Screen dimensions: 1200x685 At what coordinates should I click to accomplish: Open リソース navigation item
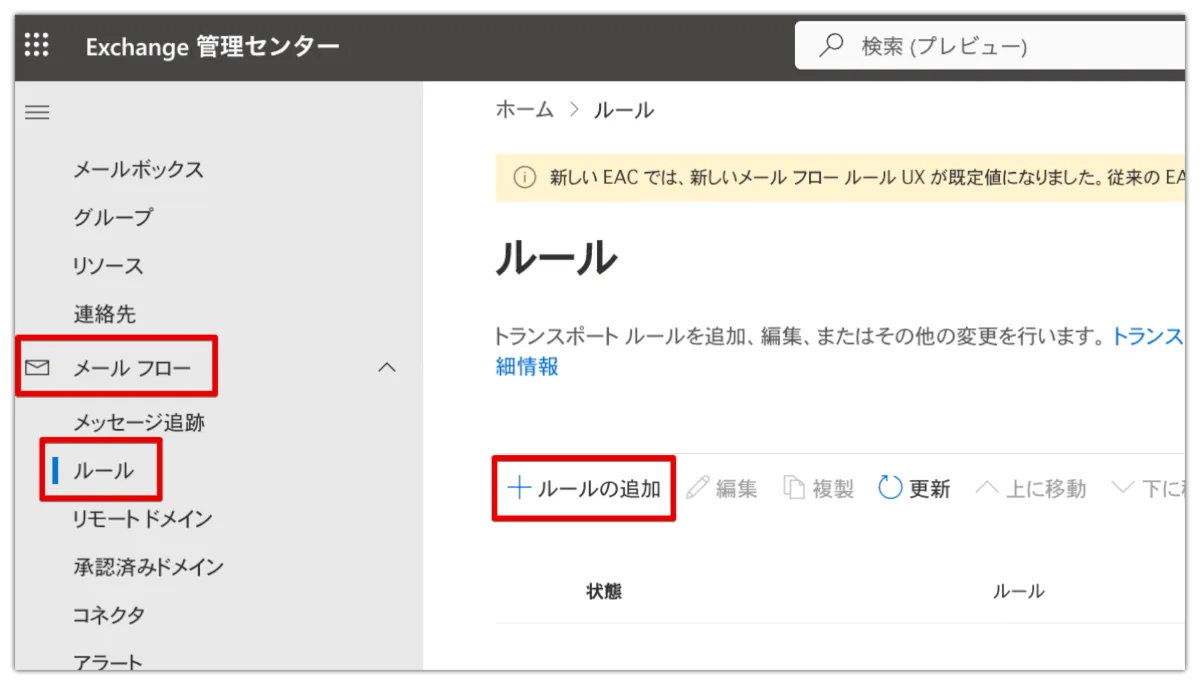click(x=108, y=266)
